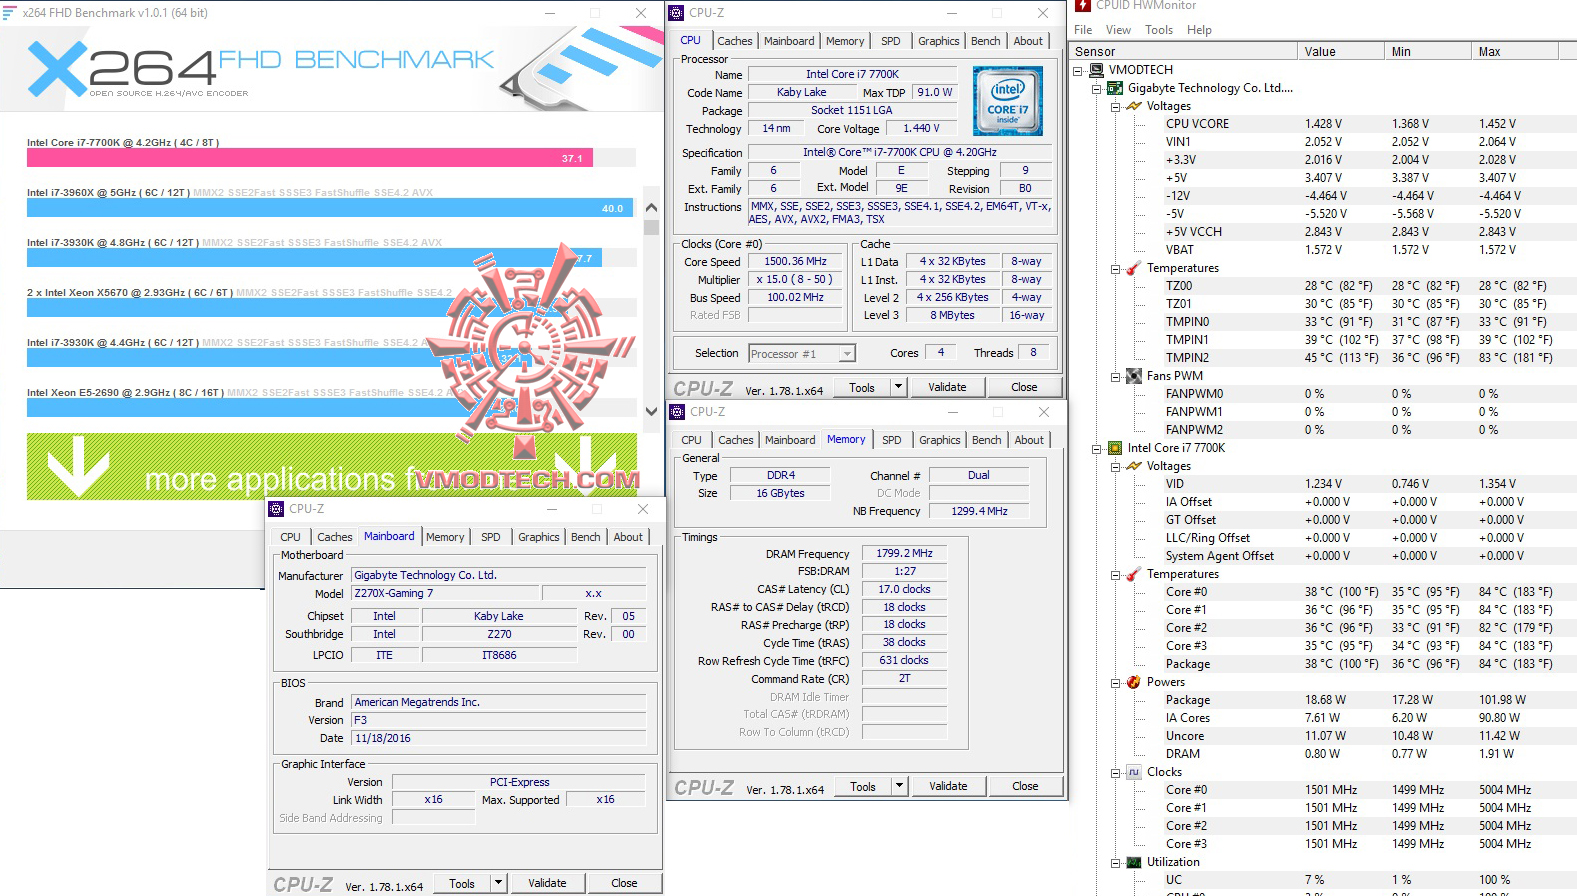This screenshot has width=1577, height=896.
Task: Collapse the Intel Core i7 7700K node
Action: point(1097,449)
